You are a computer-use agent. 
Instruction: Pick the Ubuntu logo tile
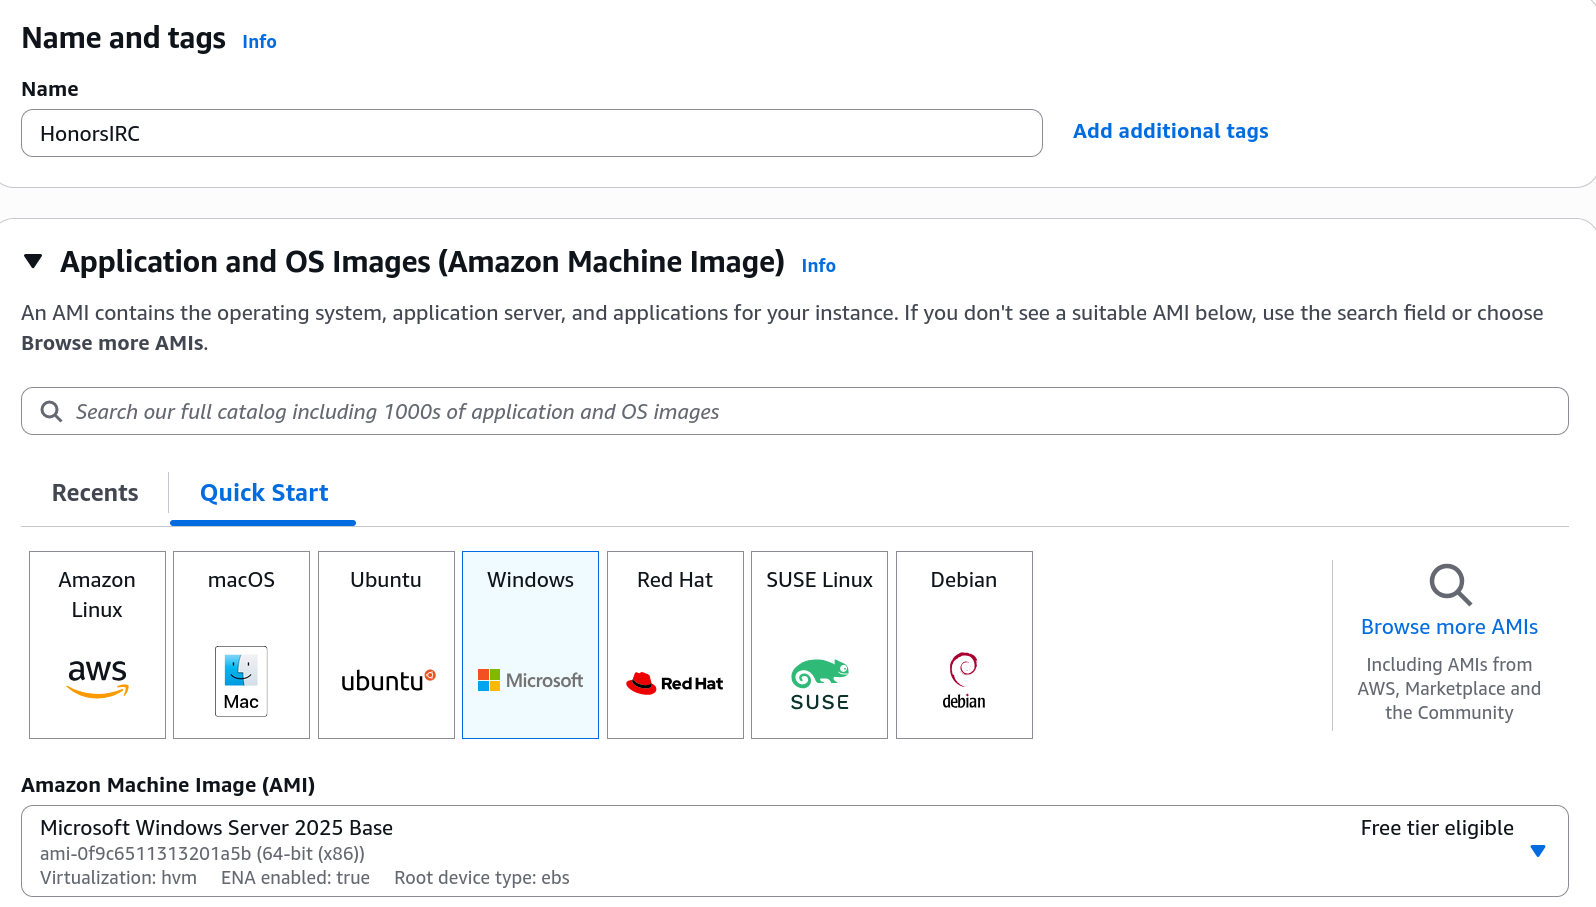387,680
